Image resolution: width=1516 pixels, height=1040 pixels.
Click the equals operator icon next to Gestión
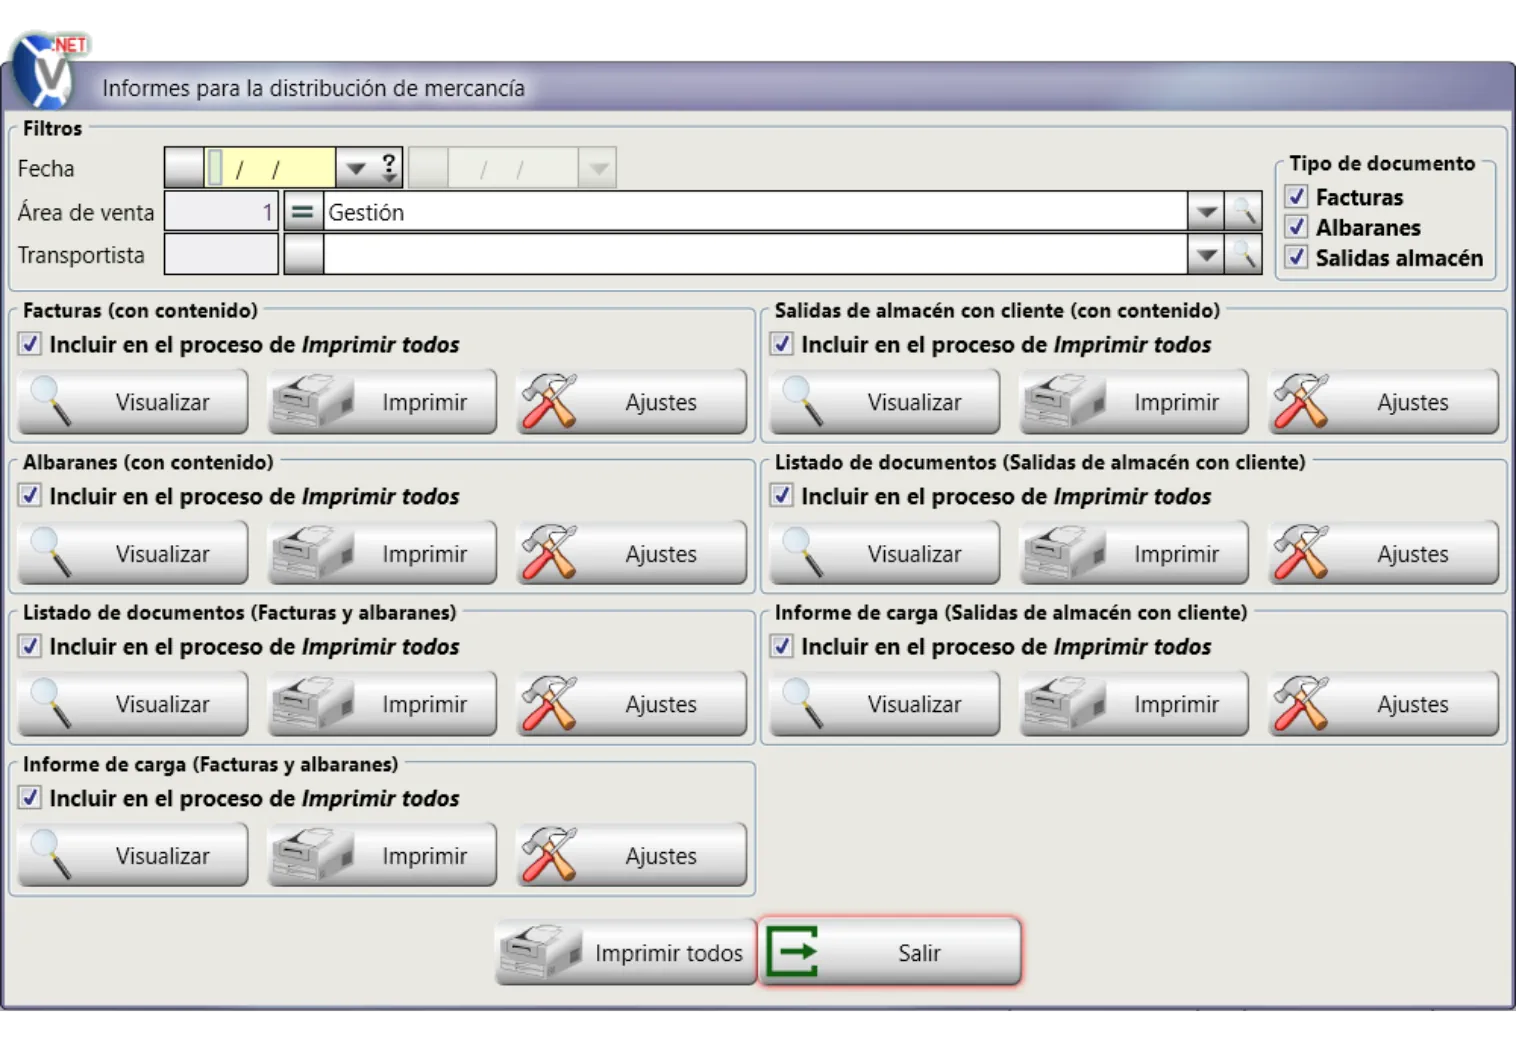(303, 212)
